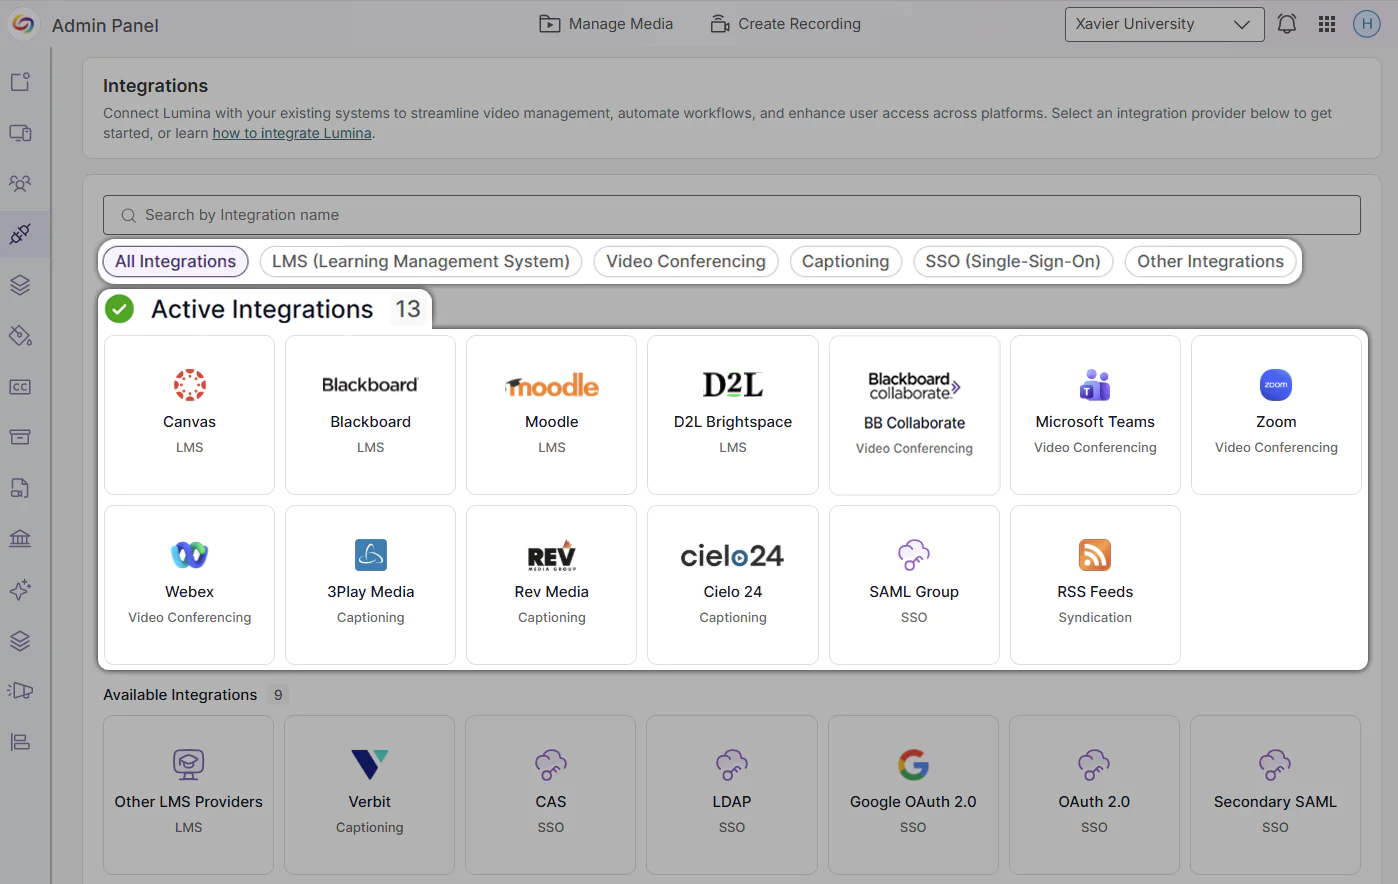Open the Cielo 24 captioning card

click(733, 585)
